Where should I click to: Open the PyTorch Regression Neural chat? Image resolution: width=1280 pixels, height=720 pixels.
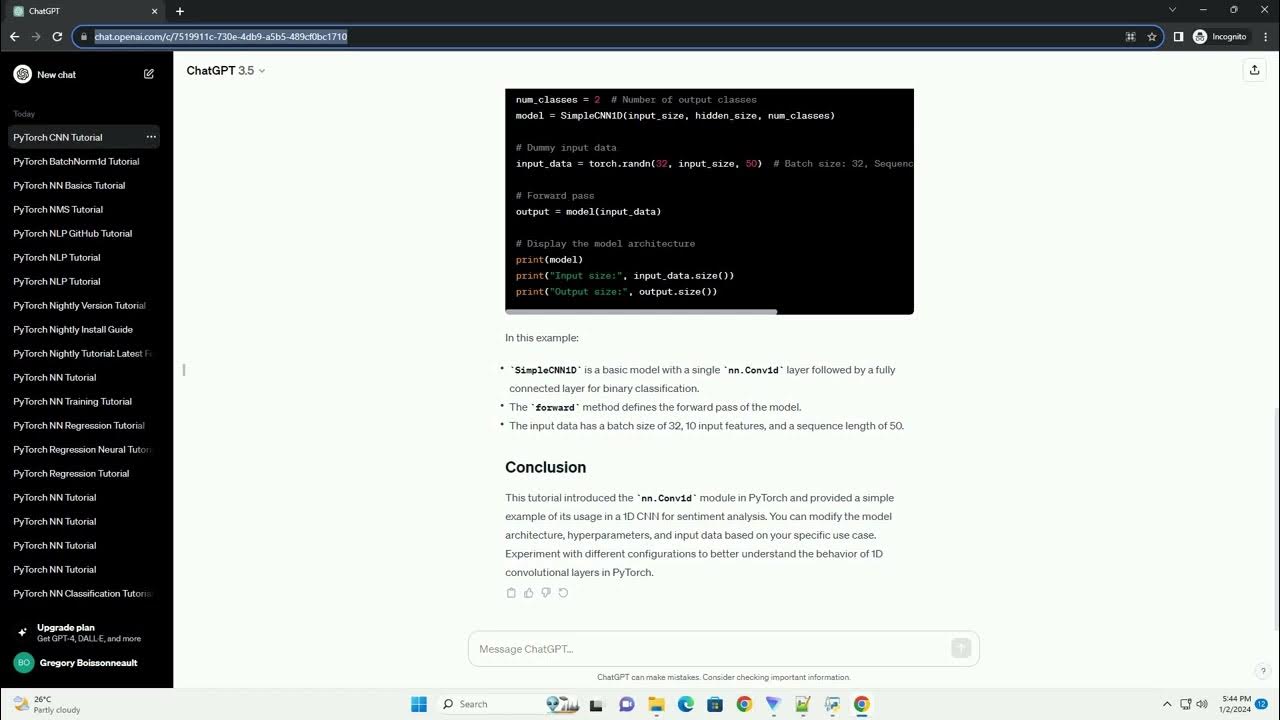click(x=82, y=449)
